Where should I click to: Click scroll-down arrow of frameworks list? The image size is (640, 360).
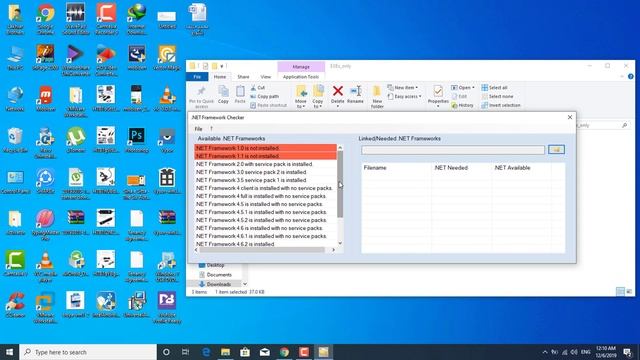tap(340, 243)
